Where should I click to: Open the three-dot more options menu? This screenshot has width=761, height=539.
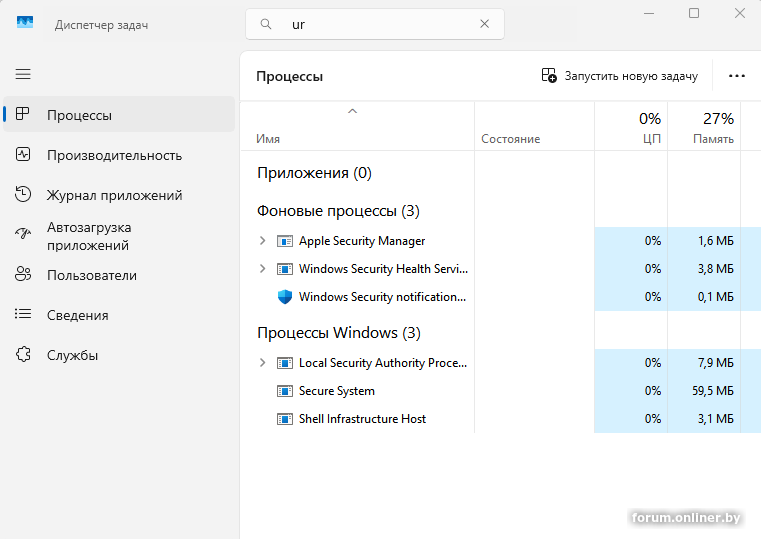(x=737, y=76)
